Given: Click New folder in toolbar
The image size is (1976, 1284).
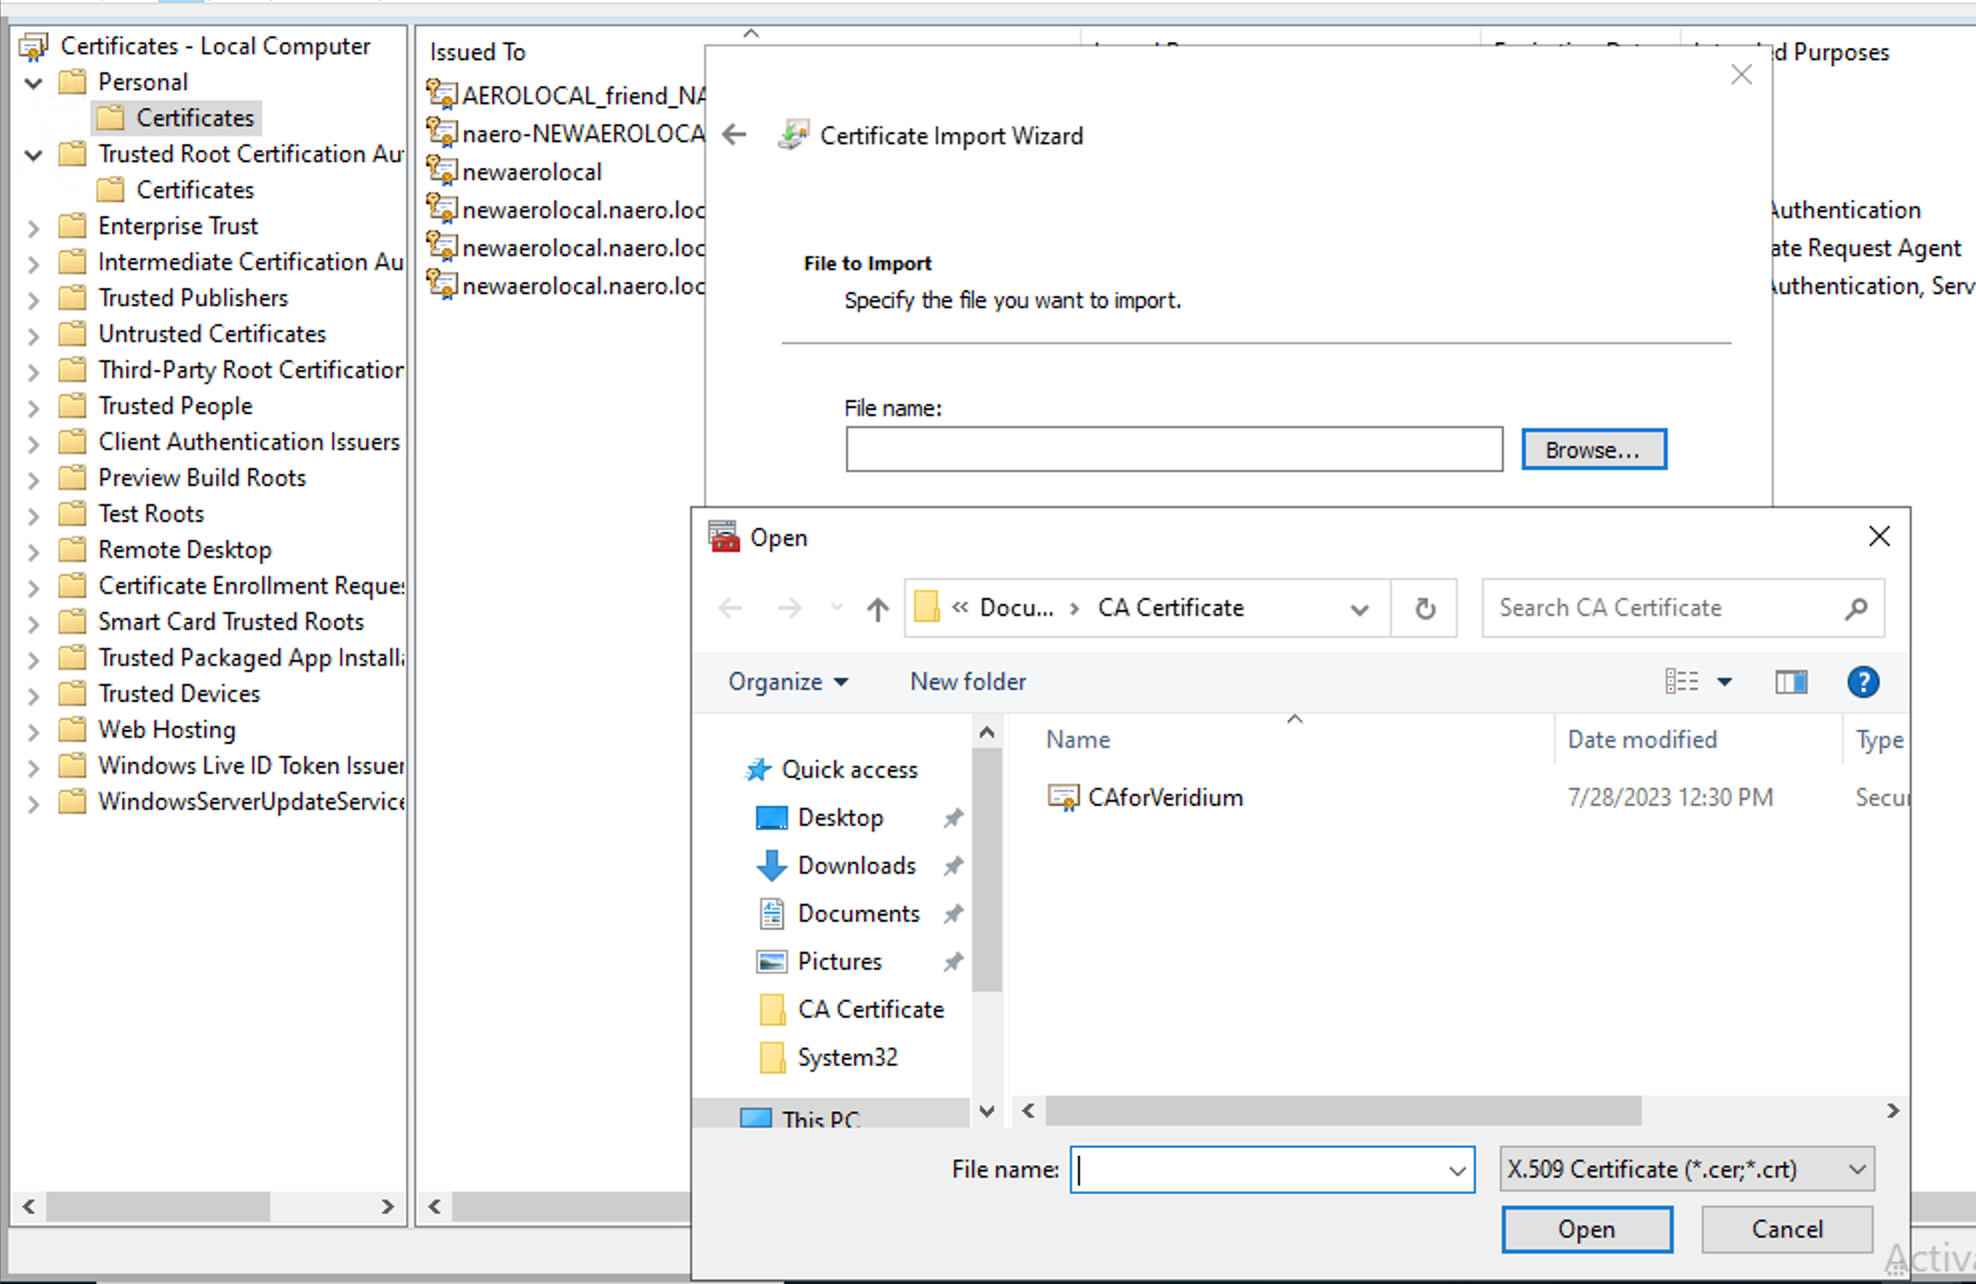Looking at the screenshot, I should click(967, 682).
